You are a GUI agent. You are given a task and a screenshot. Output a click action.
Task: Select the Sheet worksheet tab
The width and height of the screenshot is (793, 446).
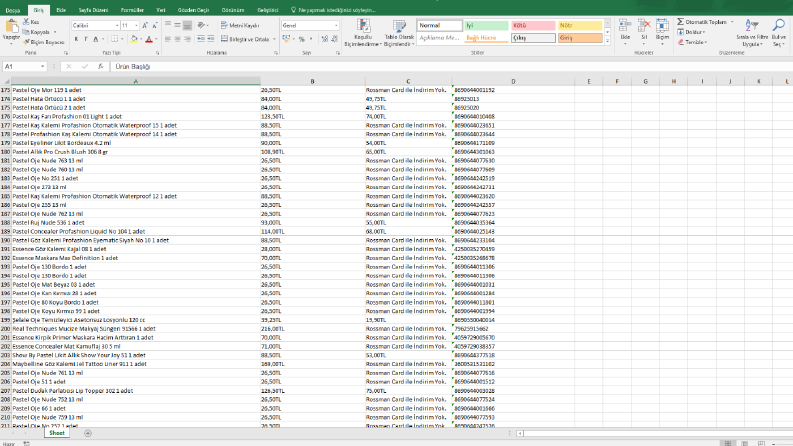(x=57, y=433)
